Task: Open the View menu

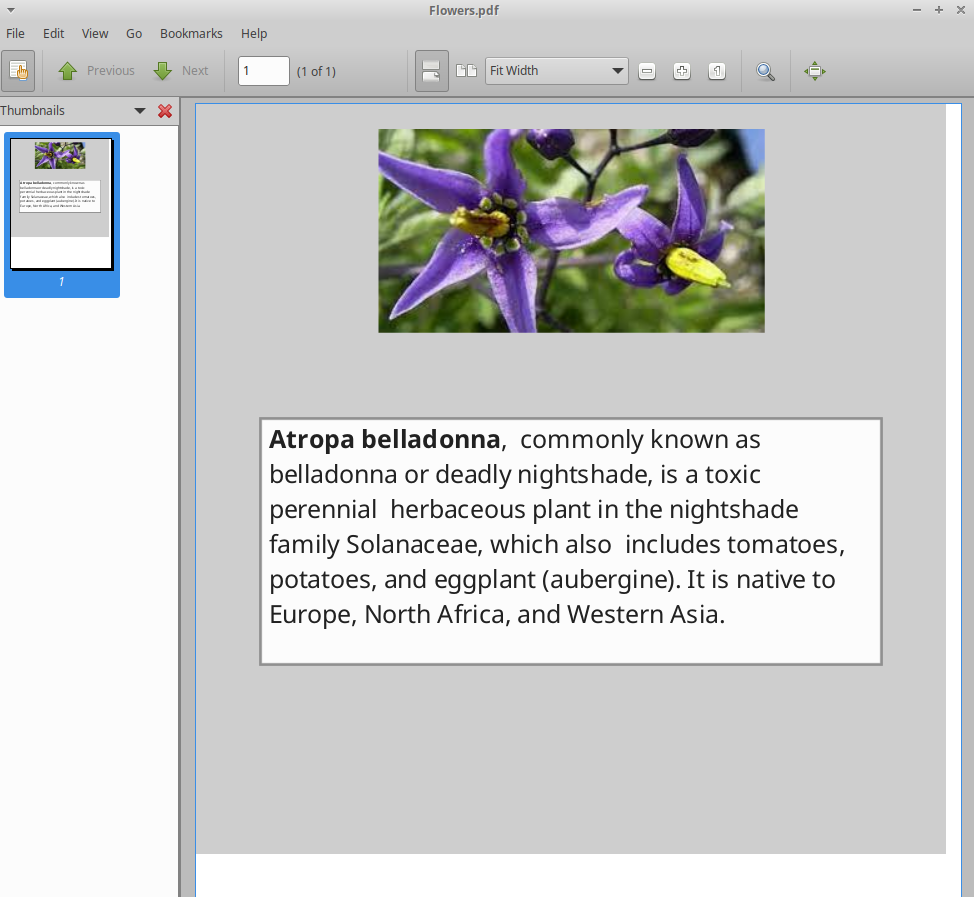Action: click(95, 33)
